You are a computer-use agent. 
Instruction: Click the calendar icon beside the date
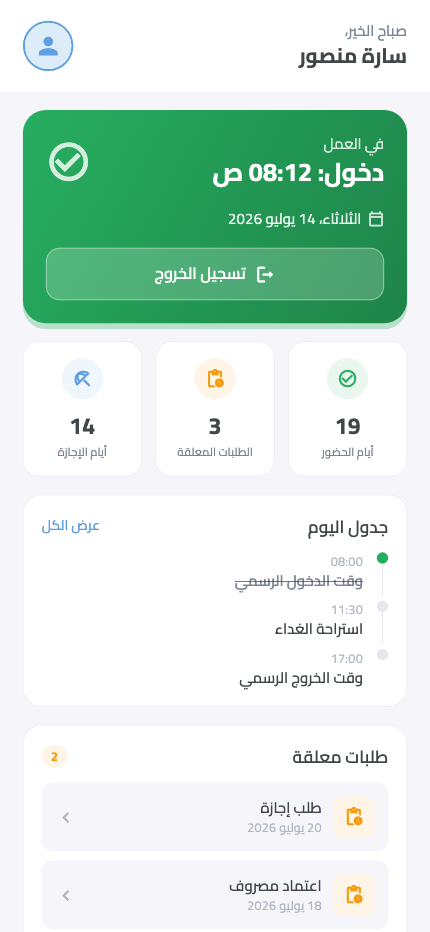[376, 219]
